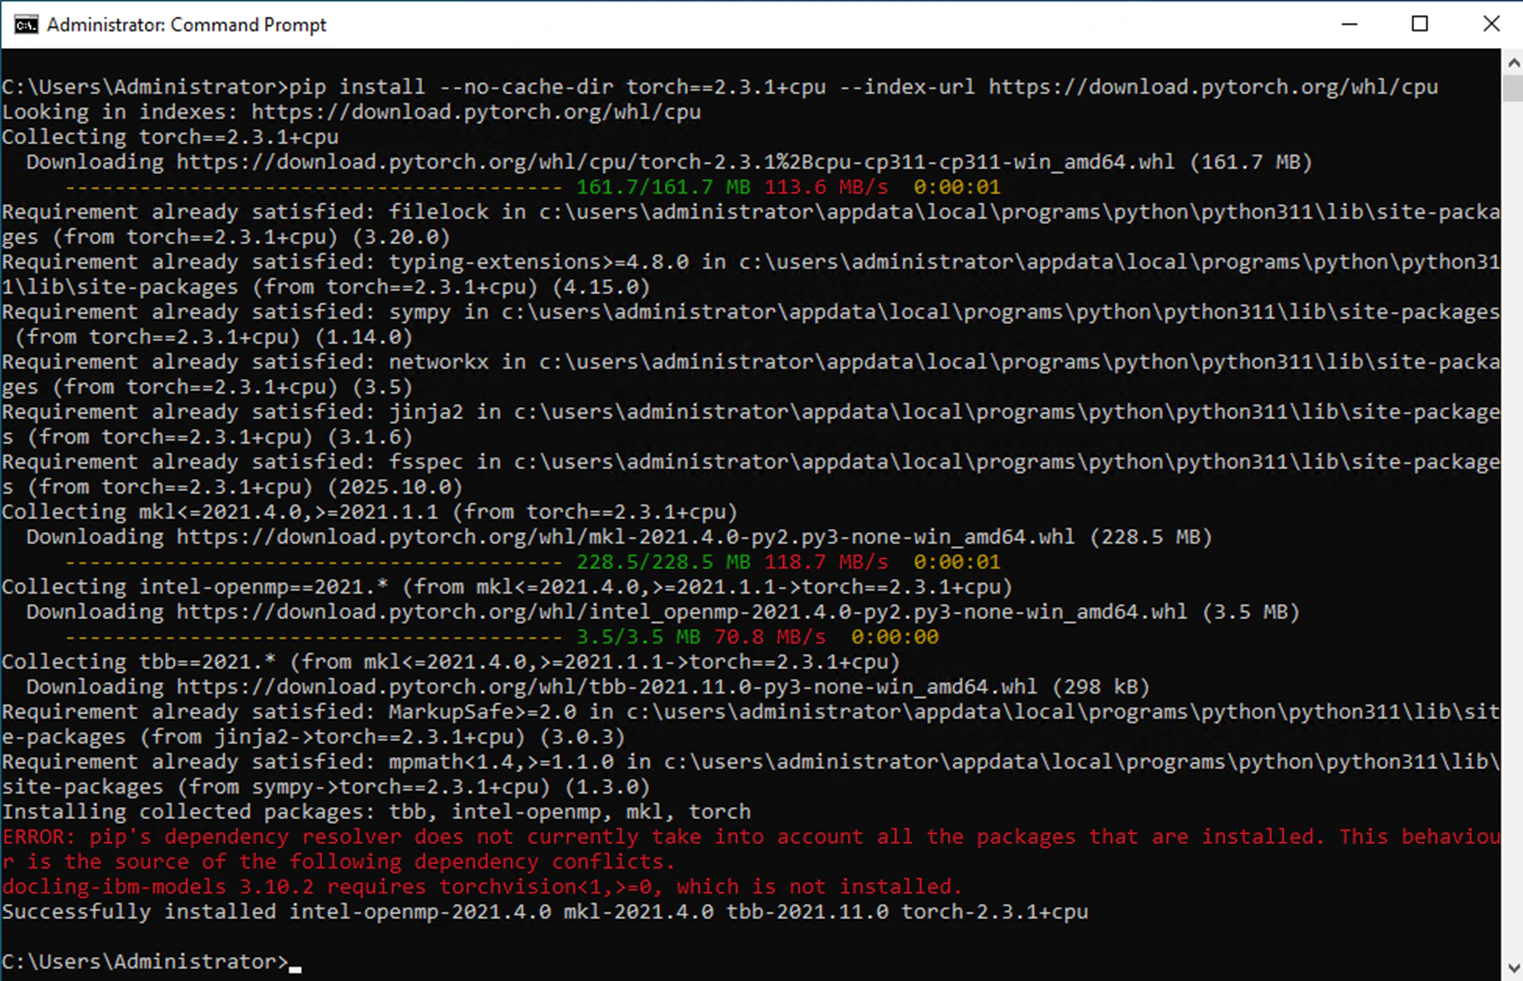This screenshot has height=981, width=1523.
Task: Click the 'Collecting mkl<=2021.4.0' line
Action: pyautogui.click(x=370, y=512)
